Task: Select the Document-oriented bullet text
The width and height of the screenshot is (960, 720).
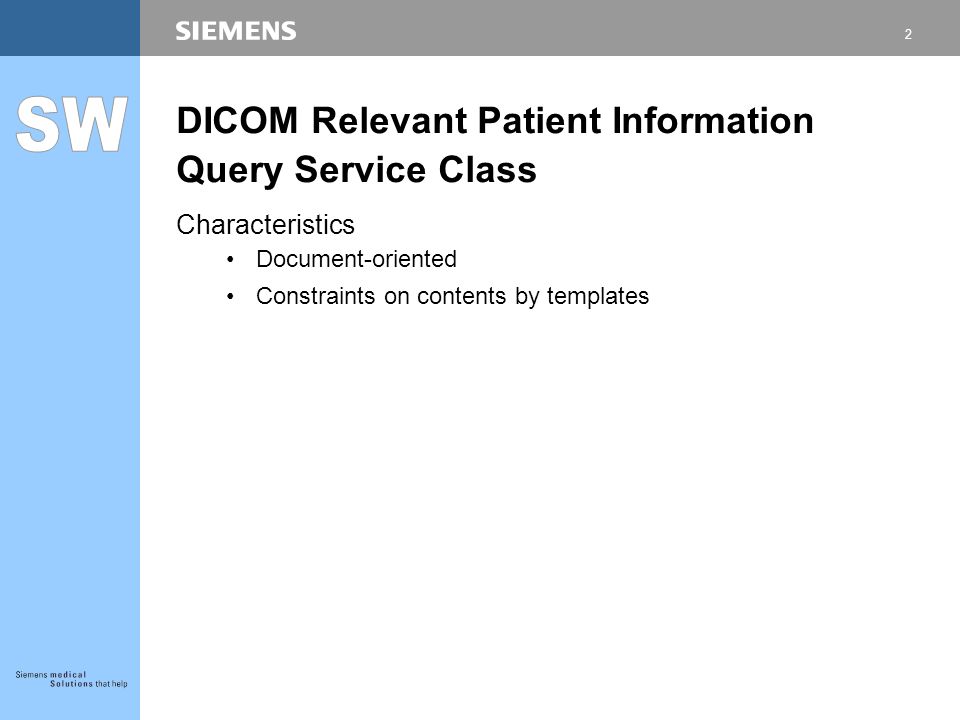Action: click(356, 259)
